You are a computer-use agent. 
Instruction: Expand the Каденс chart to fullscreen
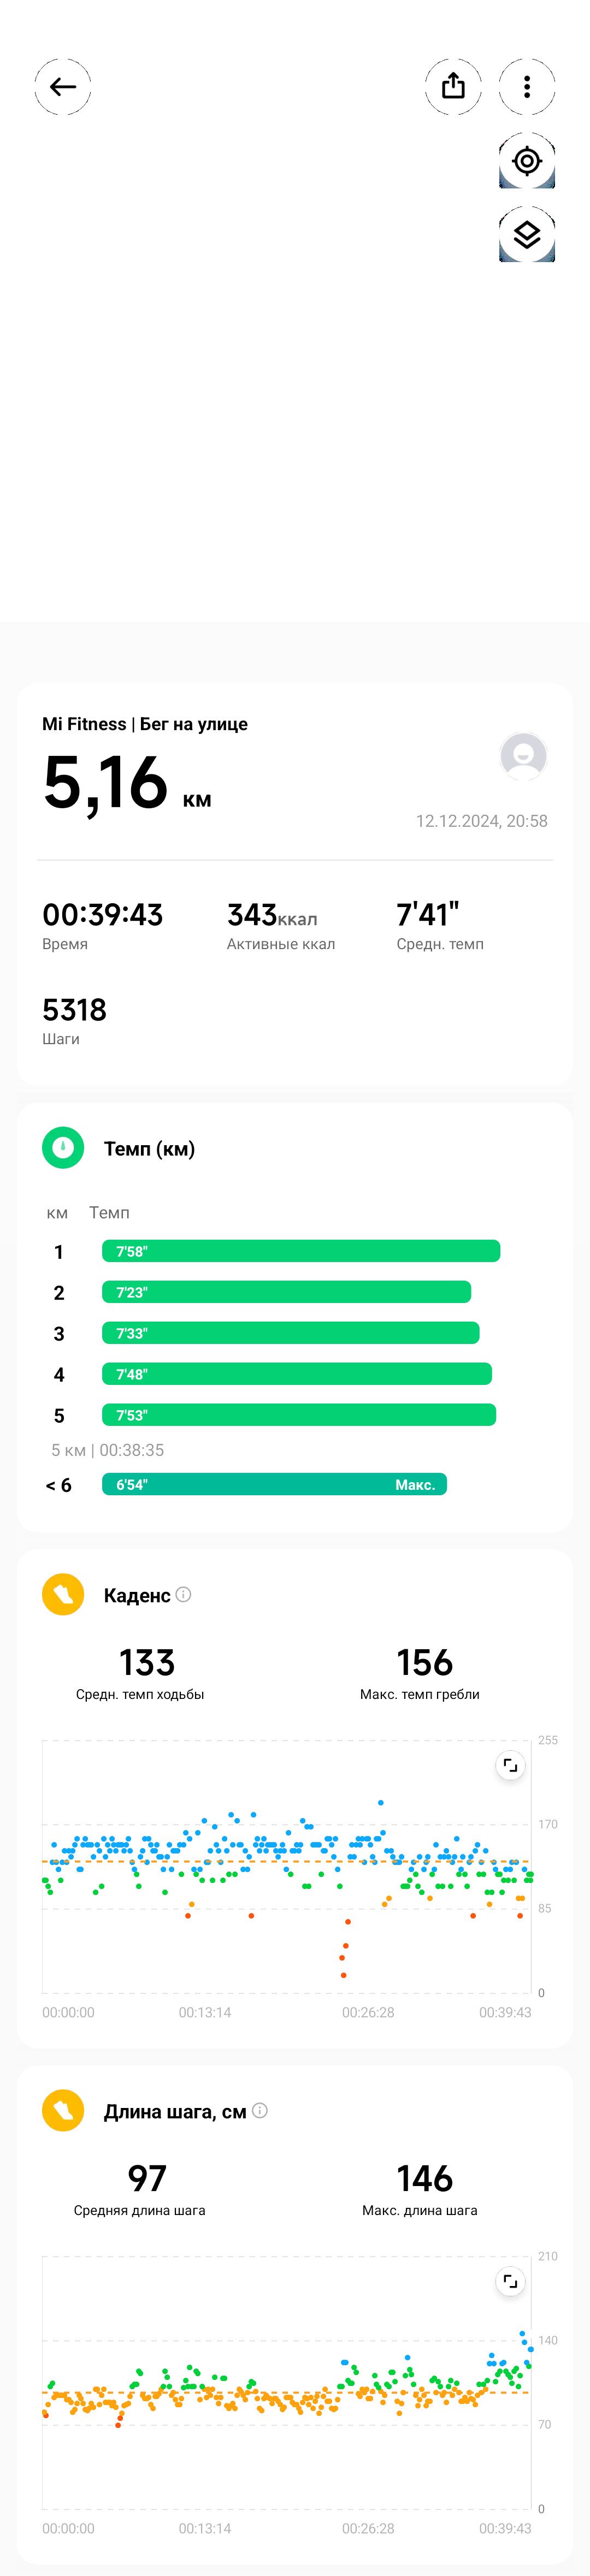pos(510,1765)
